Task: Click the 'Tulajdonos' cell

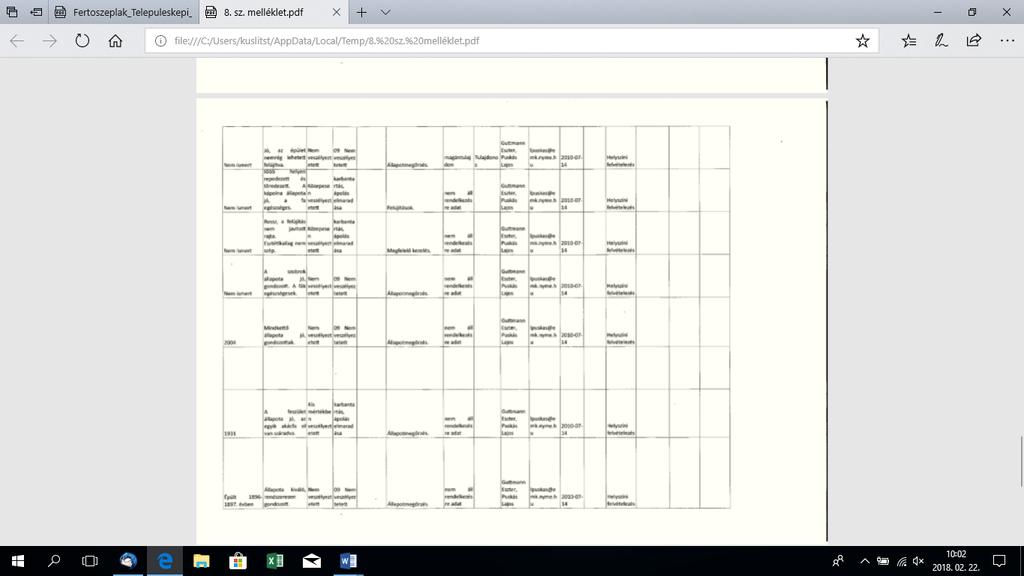Action: (487, 148)
